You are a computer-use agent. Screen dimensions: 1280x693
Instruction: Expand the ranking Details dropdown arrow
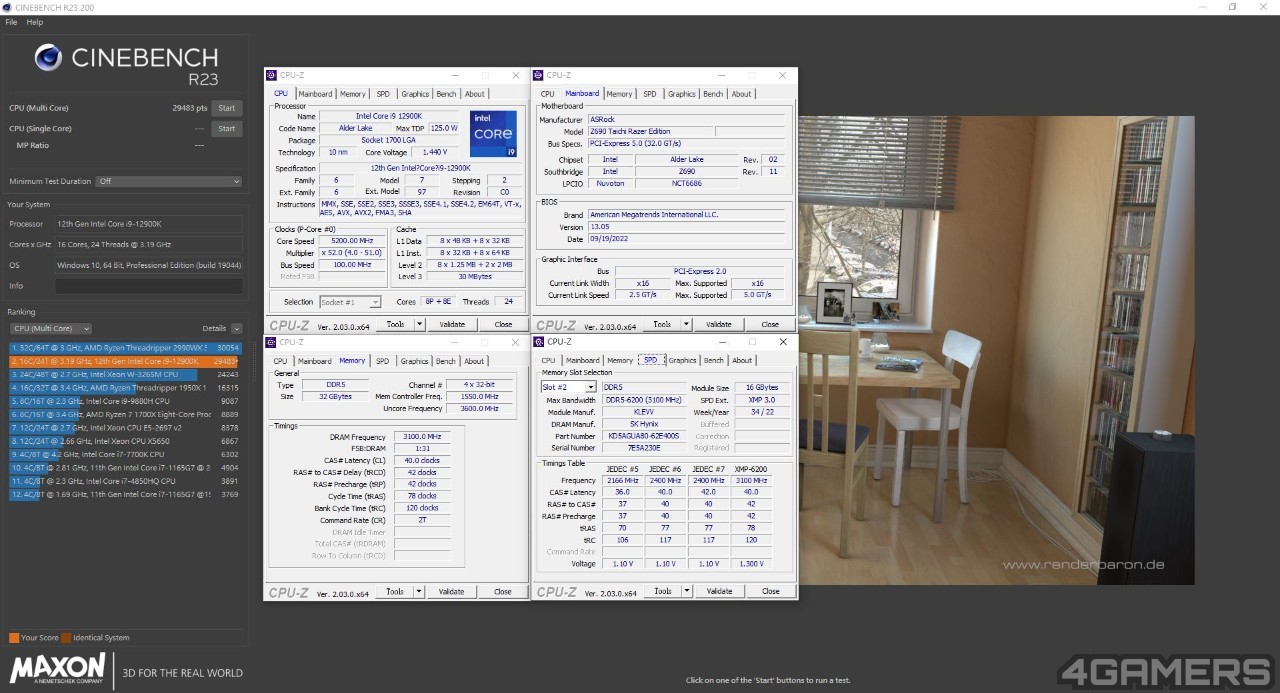236,328
